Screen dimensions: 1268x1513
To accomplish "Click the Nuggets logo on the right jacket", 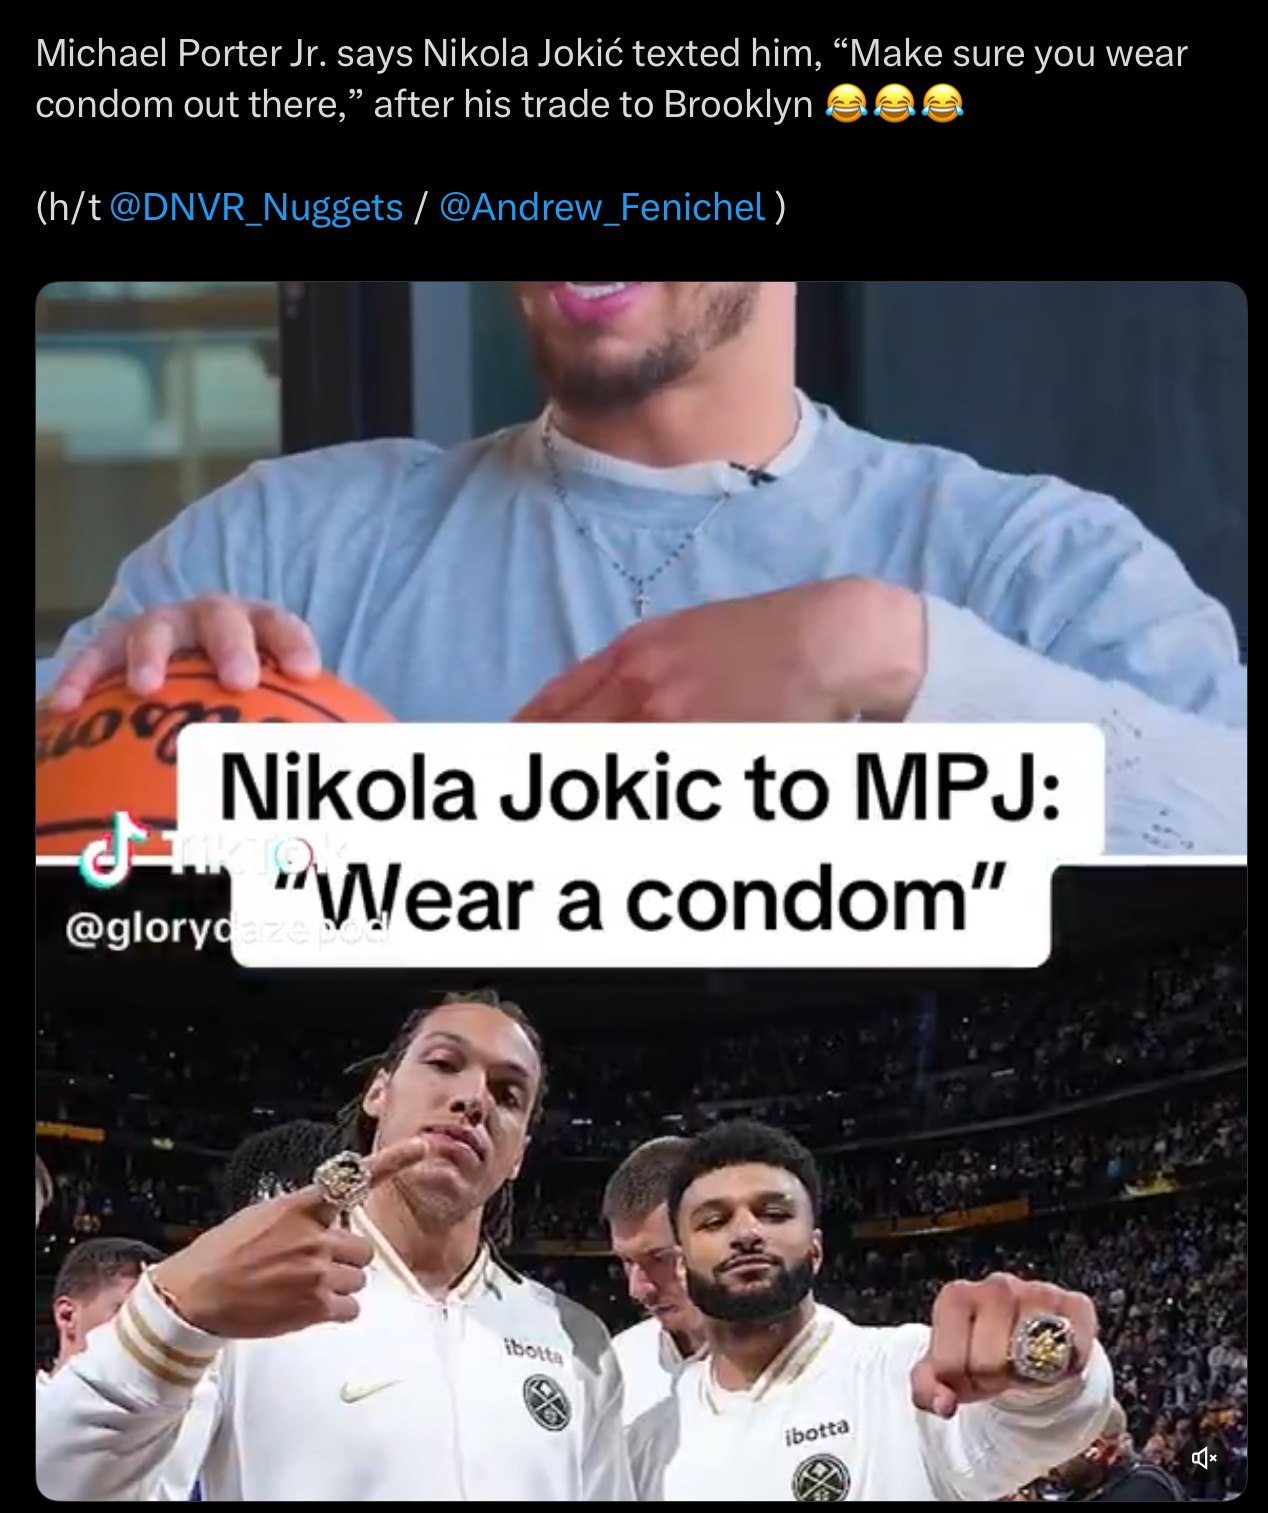I will [820, 1478].
